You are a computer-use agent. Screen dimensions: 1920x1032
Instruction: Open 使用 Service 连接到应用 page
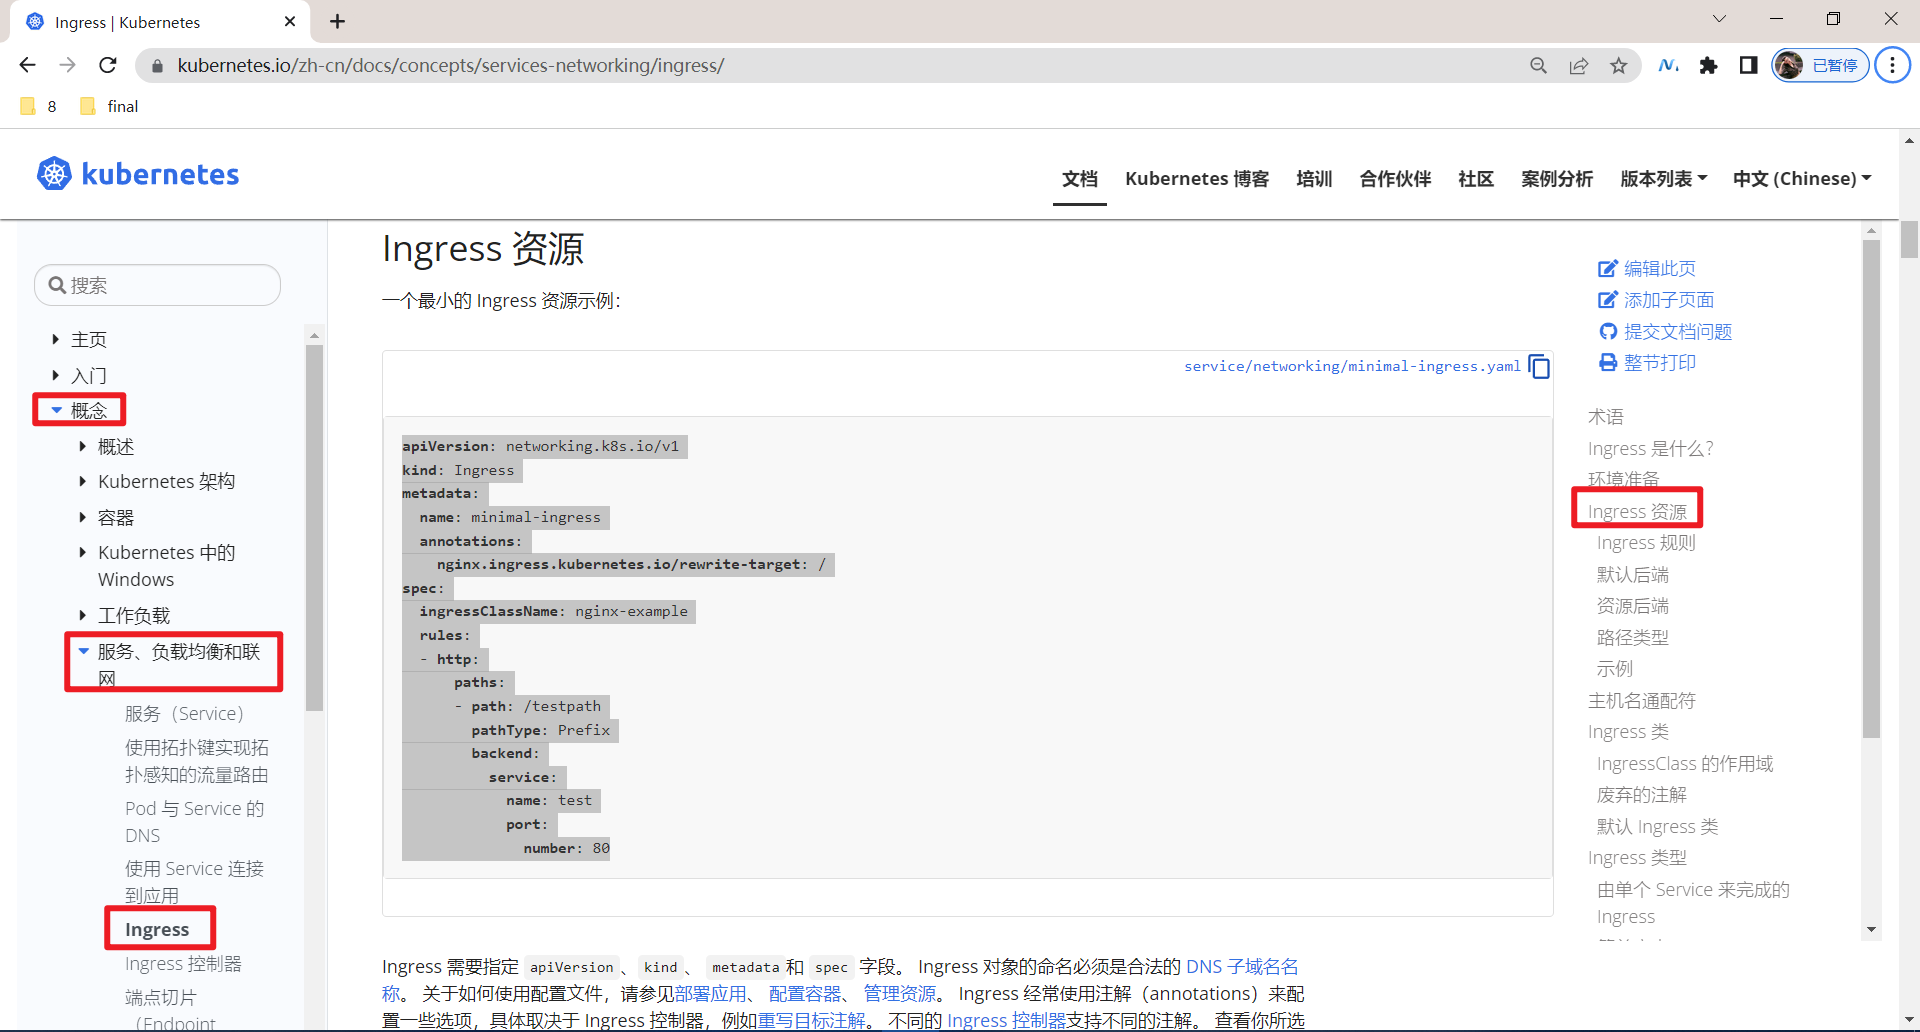pyautogui.click(x=195, y=881)
